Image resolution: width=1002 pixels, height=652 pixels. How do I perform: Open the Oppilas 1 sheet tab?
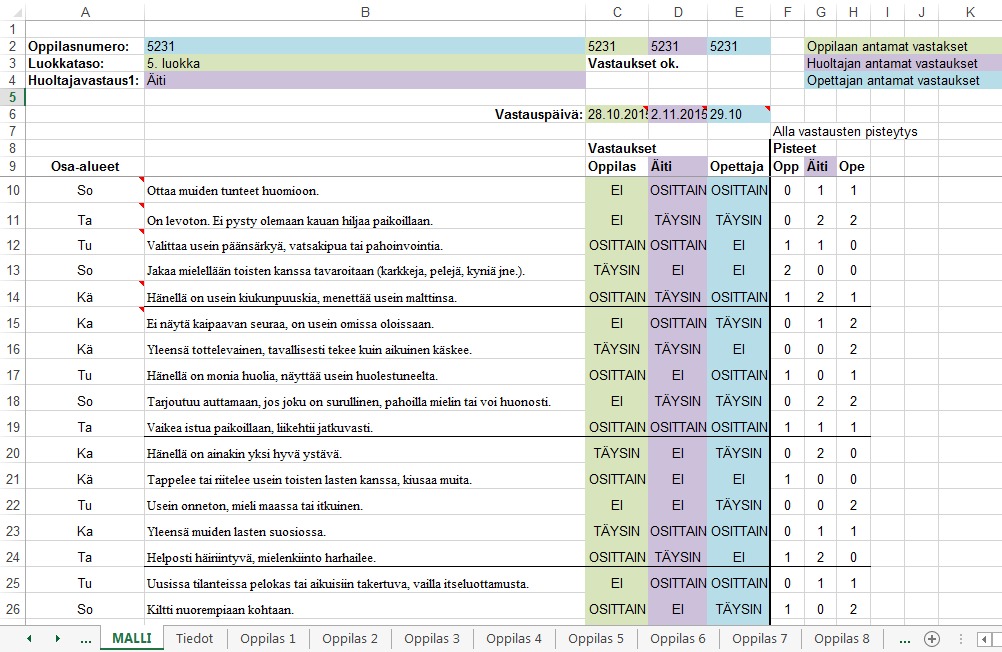[268, 638]
